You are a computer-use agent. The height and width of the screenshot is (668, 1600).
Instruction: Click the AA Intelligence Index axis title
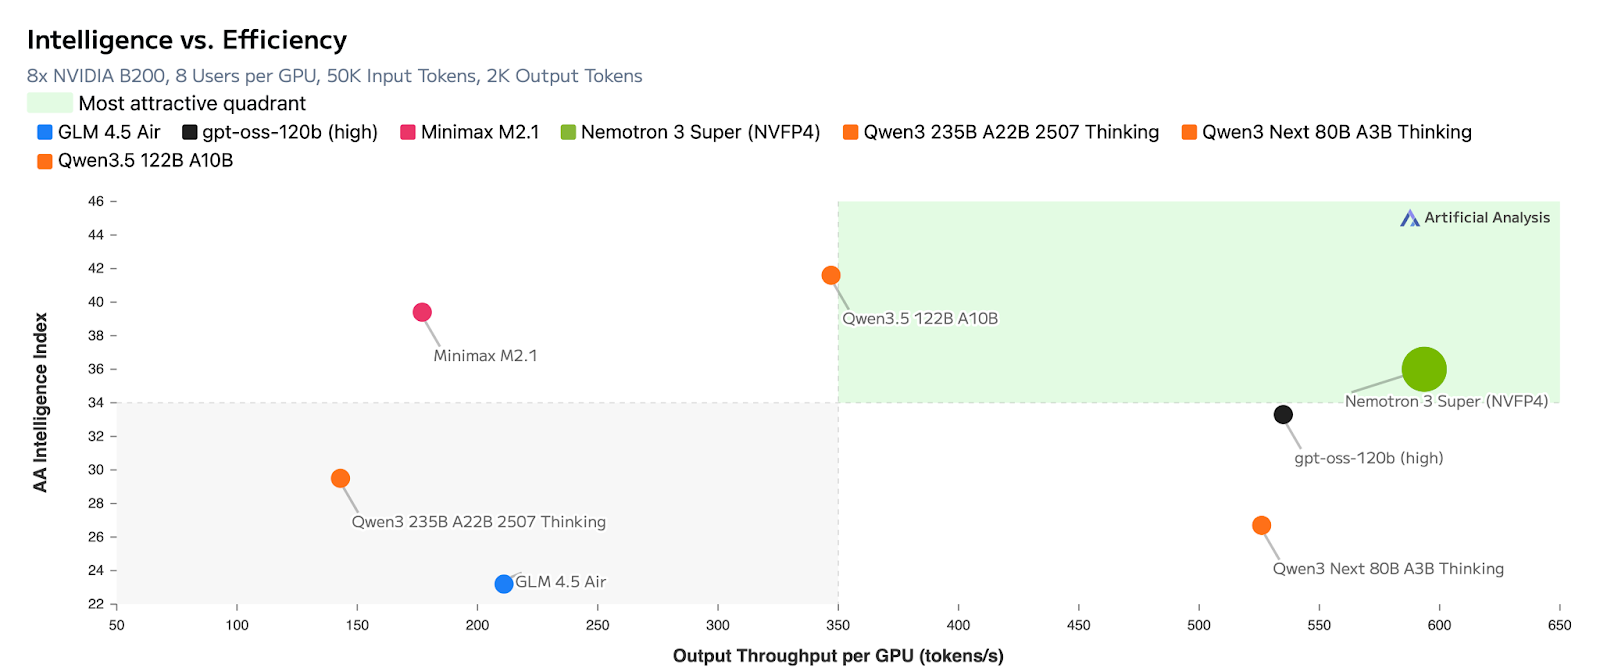click(41, 402)
